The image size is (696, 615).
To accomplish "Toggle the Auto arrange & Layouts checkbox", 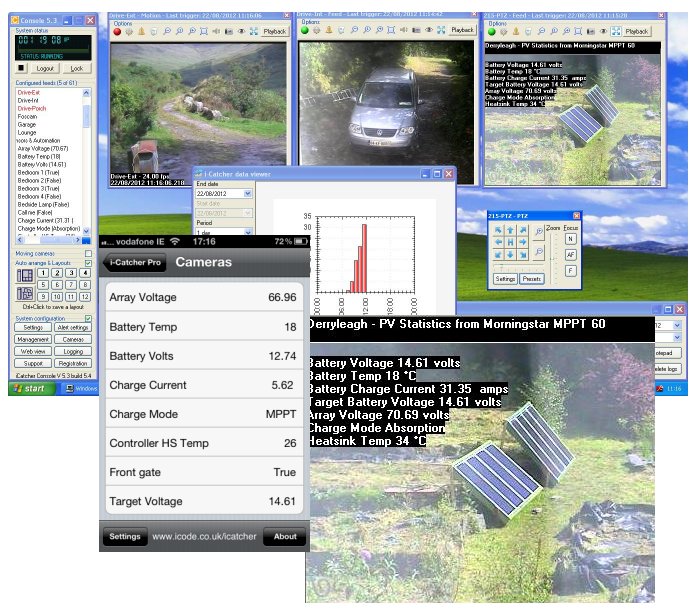I will [89, 263].
